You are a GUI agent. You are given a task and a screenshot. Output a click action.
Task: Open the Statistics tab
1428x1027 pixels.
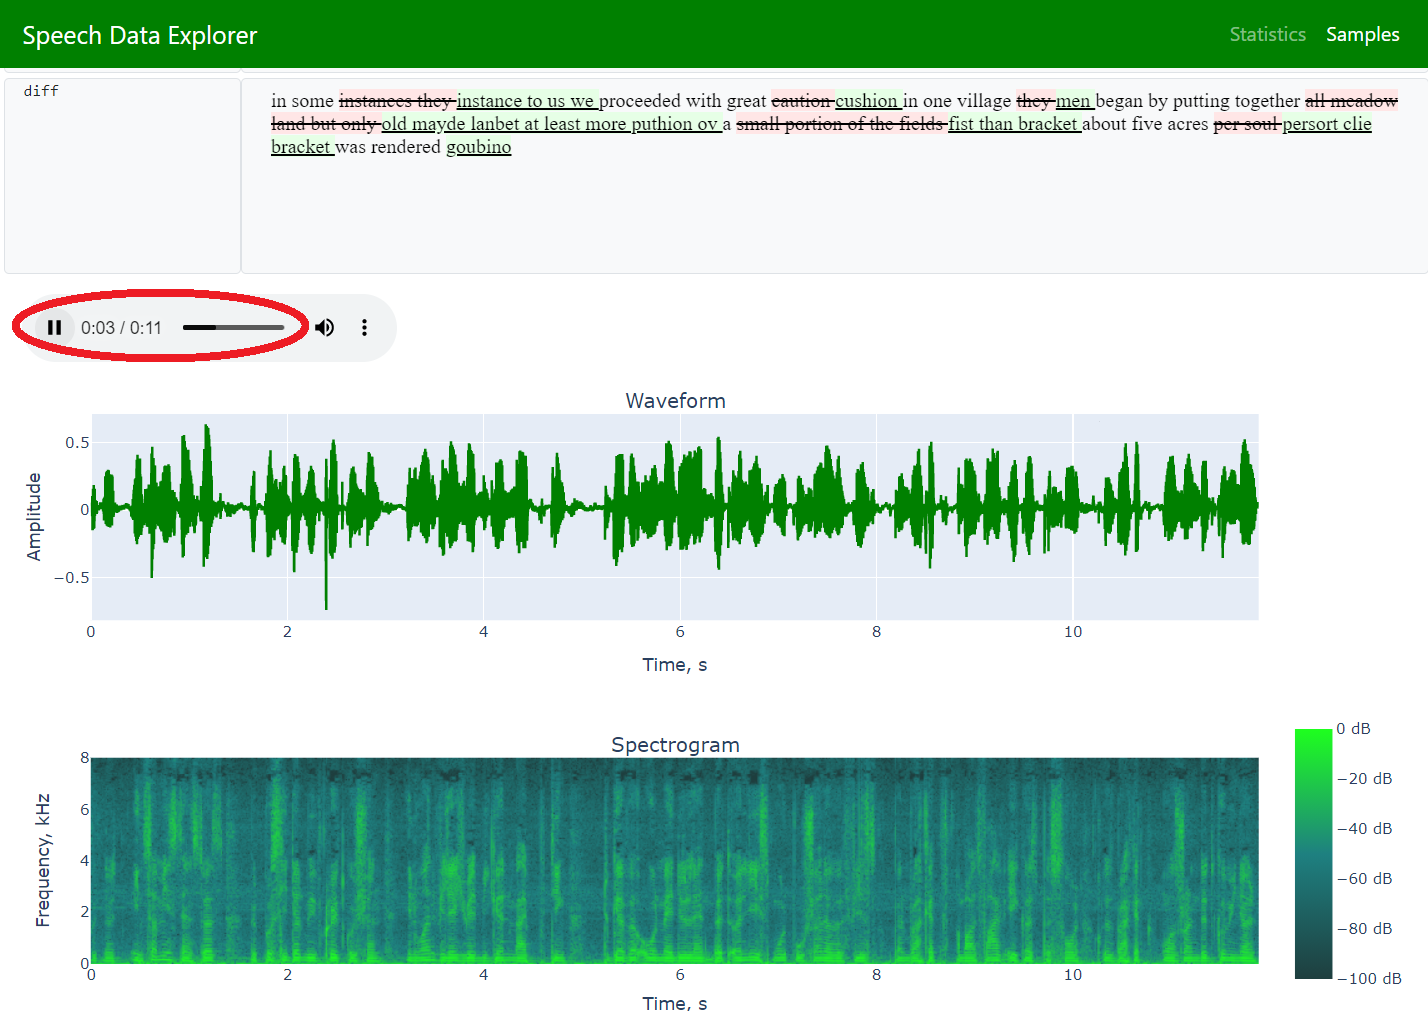click(x=1267, y=35)
